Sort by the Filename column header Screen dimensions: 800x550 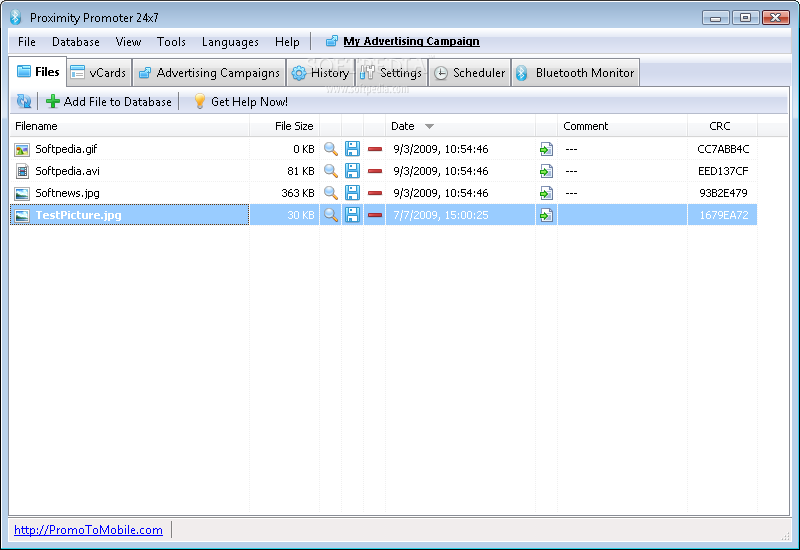click(130, 126)
